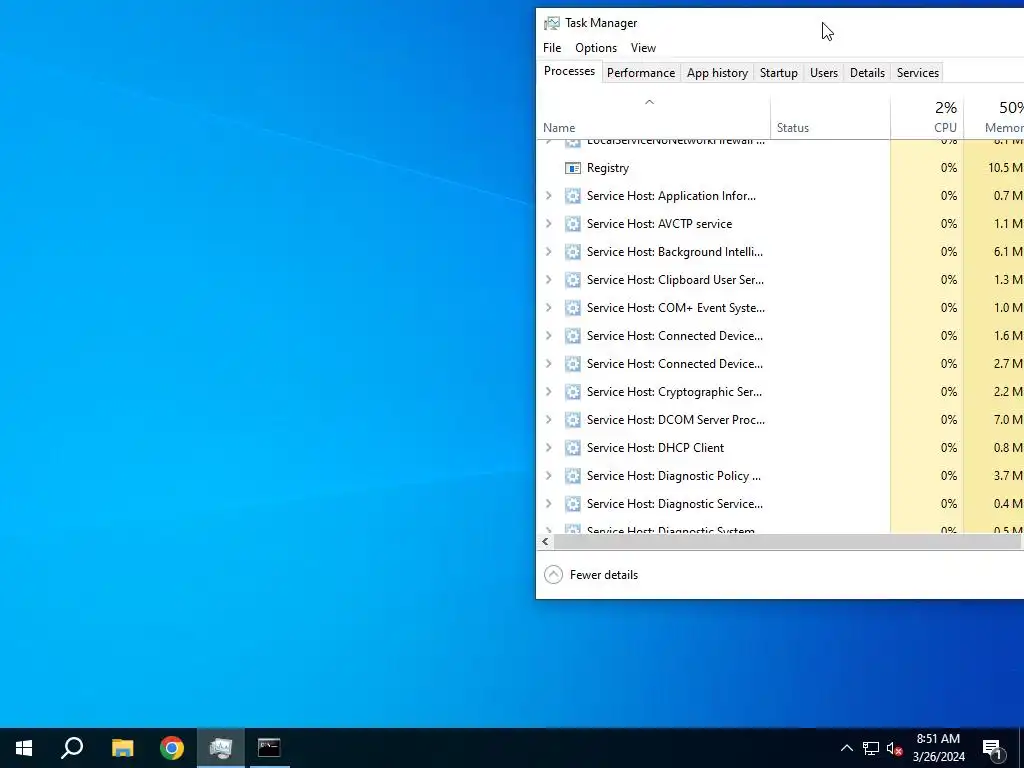Image resolution: width=1024 pixels, height=768 pixels.
Task: Open taskbar Search
Action: point(72,748)
